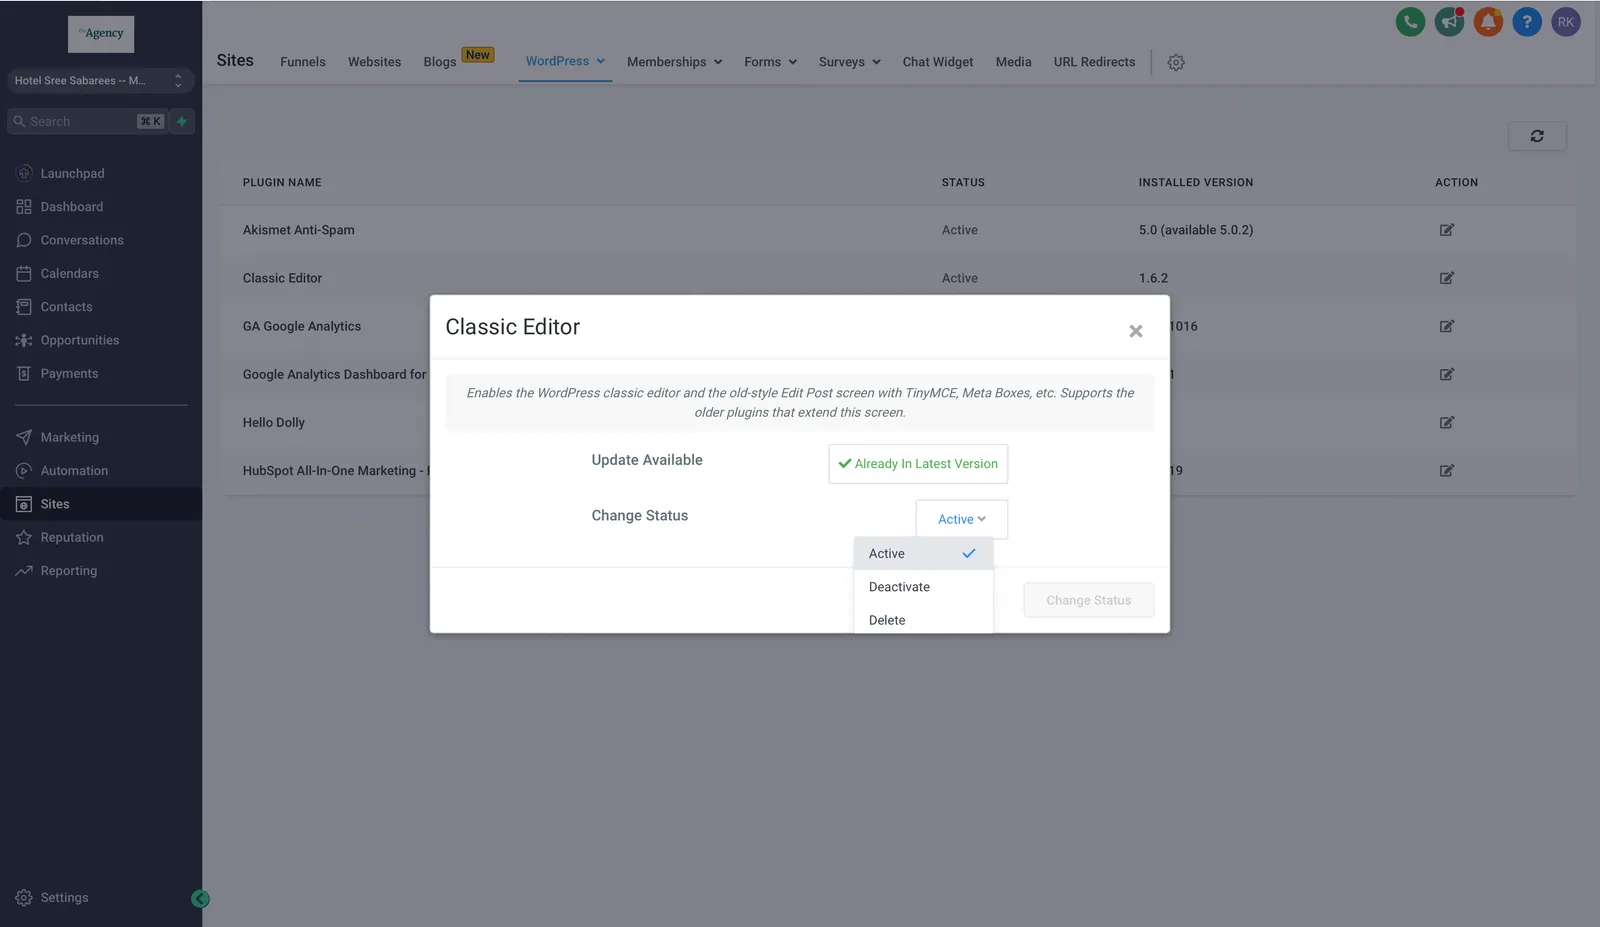
Task: Select Sites in the sidebar
Action: [100, 504]
